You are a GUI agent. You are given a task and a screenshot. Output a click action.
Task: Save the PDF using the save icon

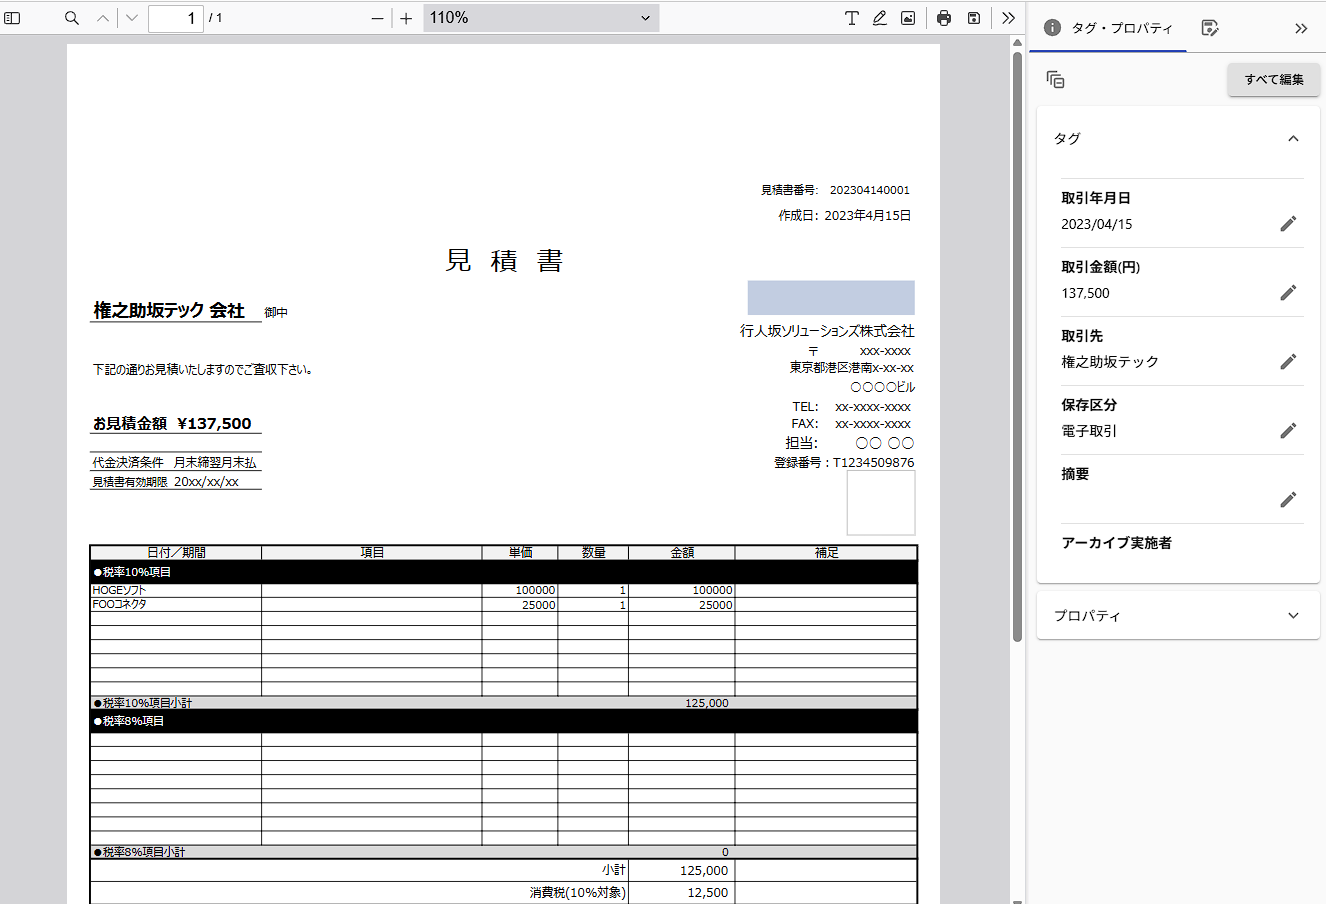pos(973,18)
